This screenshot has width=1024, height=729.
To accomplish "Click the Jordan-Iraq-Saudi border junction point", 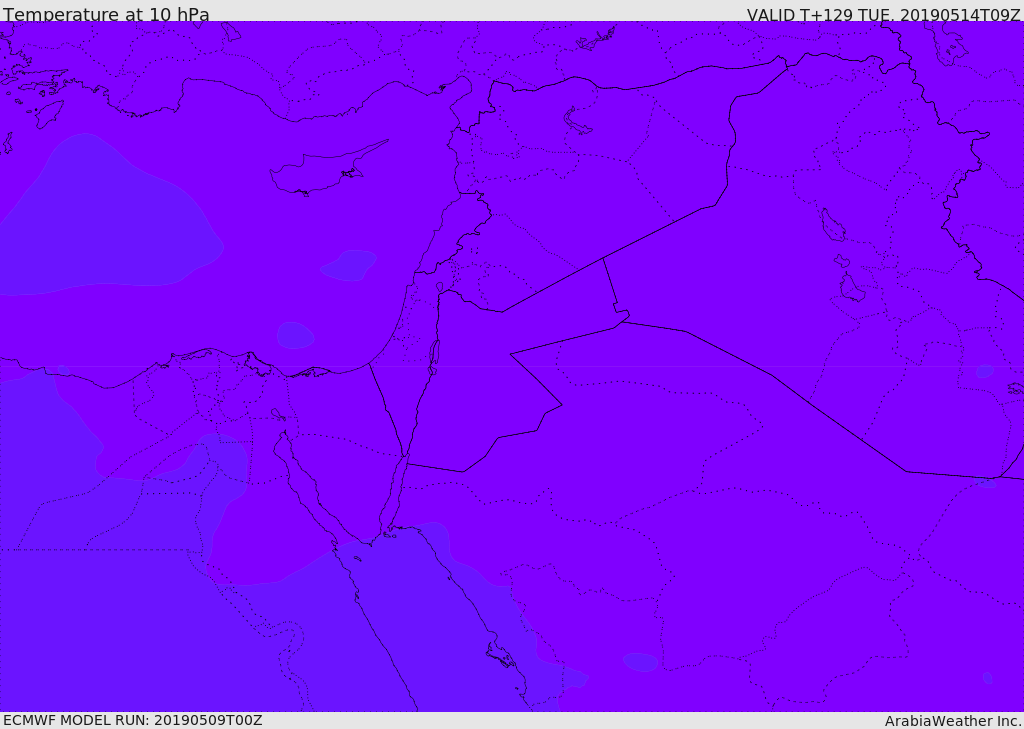I will [622, 322].
